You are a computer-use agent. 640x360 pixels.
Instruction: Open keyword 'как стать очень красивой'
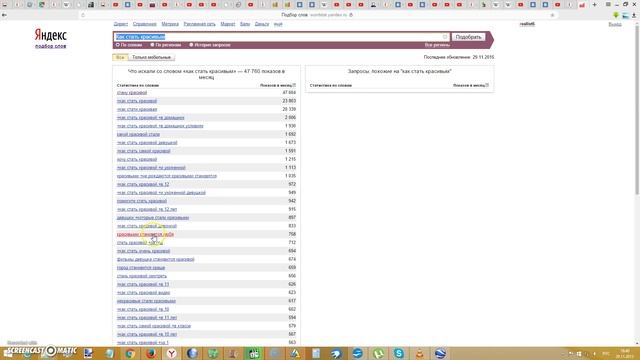(x=143, y=251)
